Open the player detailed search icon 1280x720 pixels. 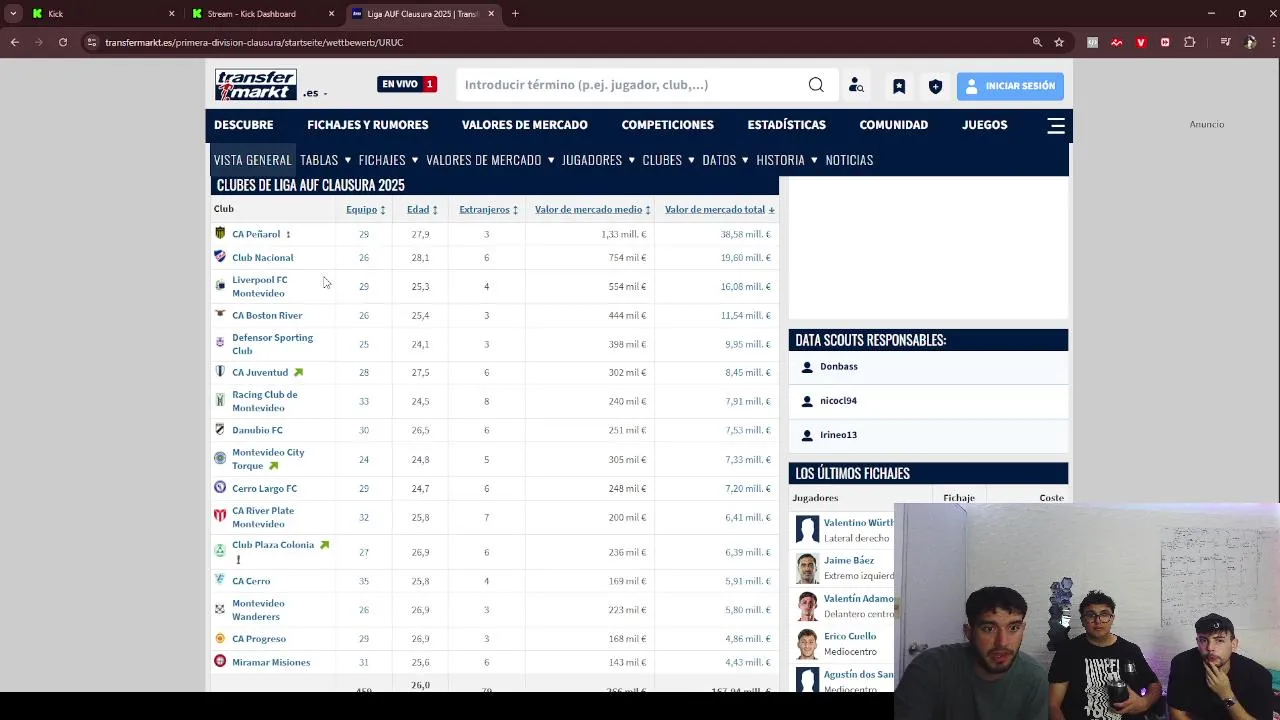click(x=856, y=86)
